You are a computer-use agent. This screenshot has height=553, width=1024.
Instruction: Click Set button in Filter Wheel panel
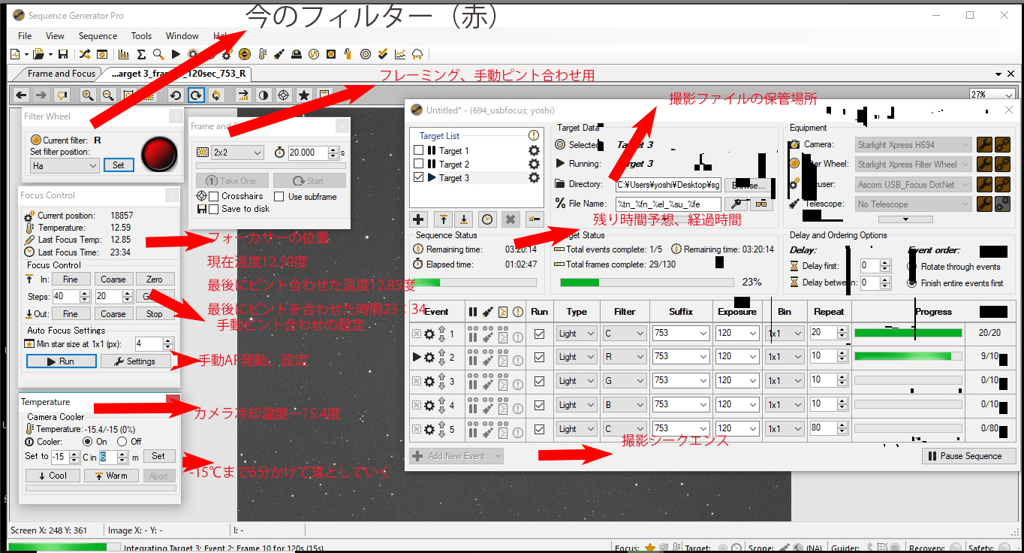pos(119,166)
